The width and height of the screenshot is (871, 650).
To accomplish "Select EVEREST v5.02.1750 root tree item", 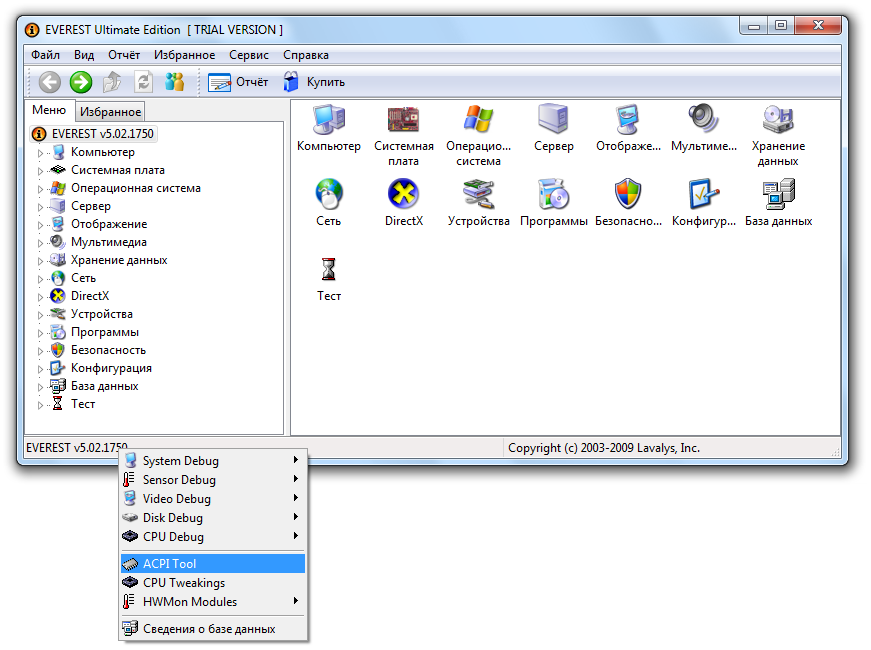I will (x=103, y=133).
